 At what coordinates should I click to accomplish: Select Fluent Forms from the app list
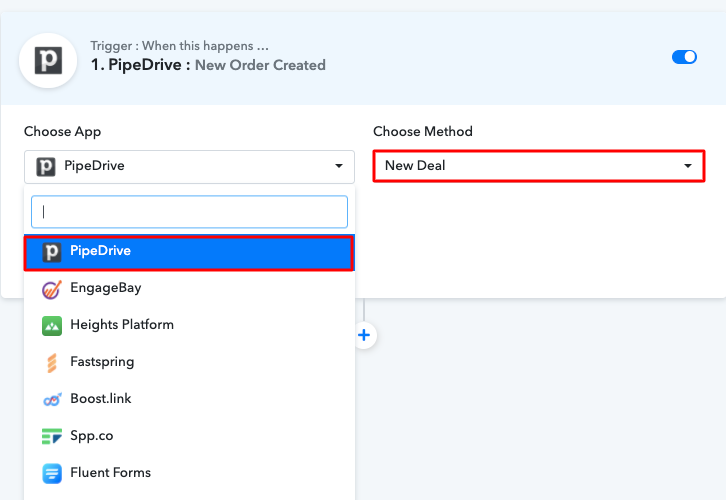[x=189, y=474]
